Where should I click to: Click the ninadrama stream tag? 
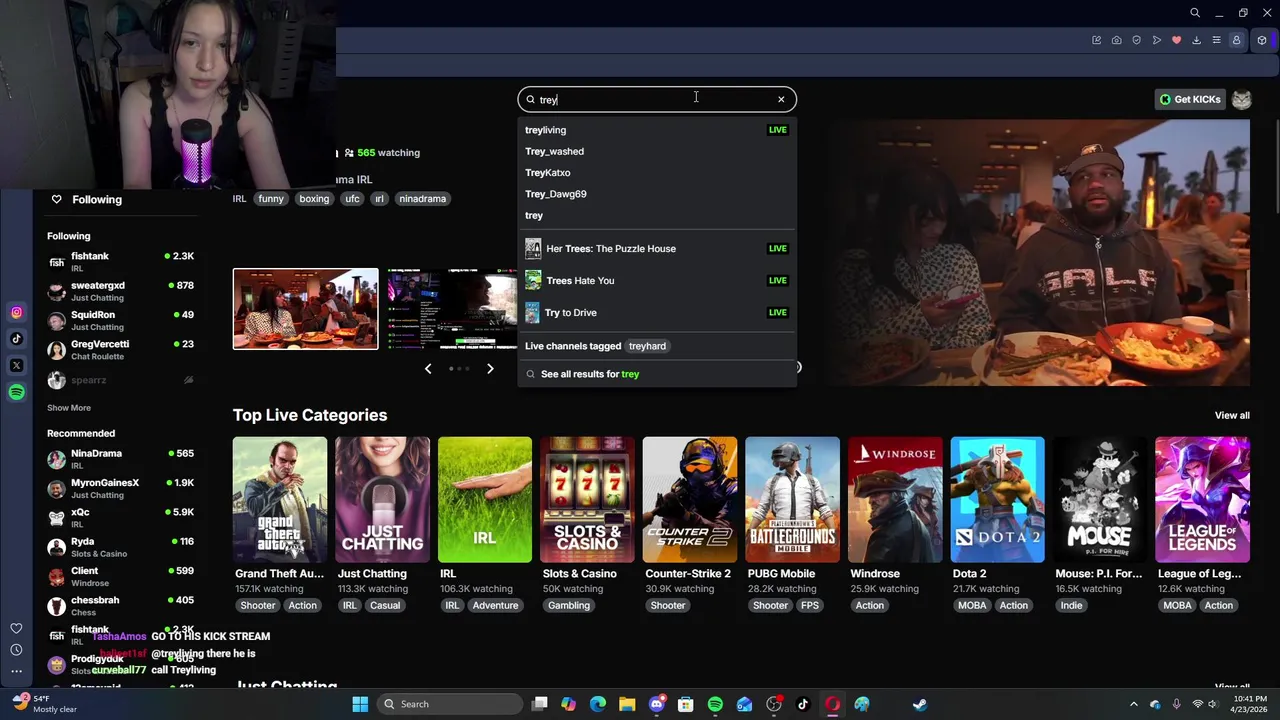click(x=422, y=199)
